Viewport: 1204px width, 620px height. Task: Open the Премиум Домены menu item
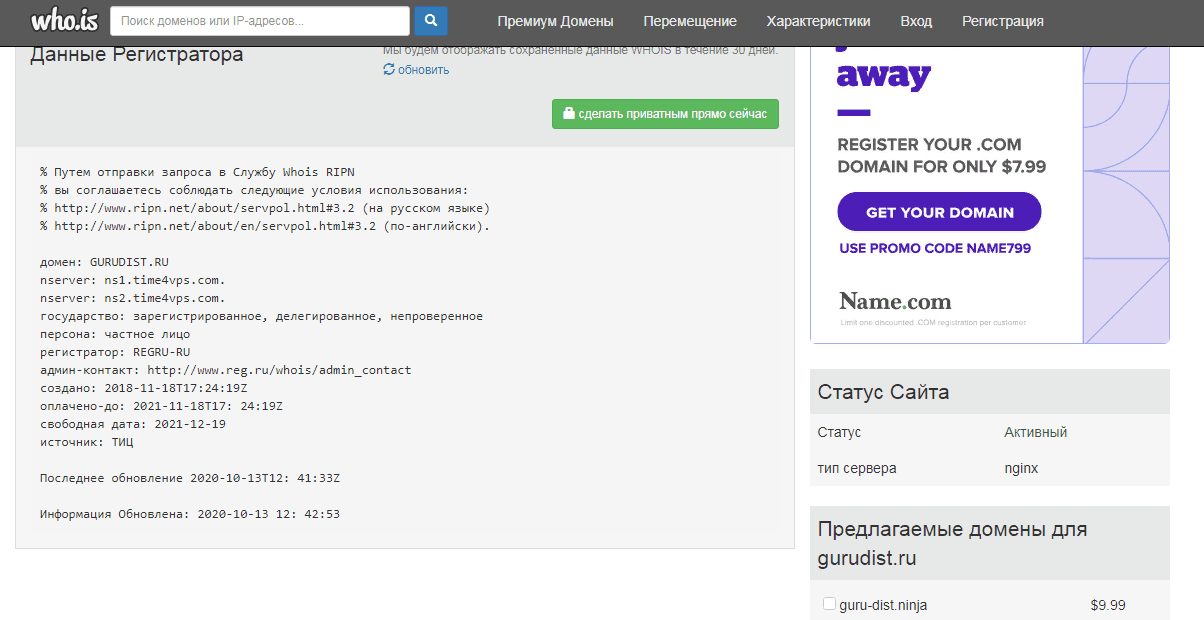tap(555, 21)
